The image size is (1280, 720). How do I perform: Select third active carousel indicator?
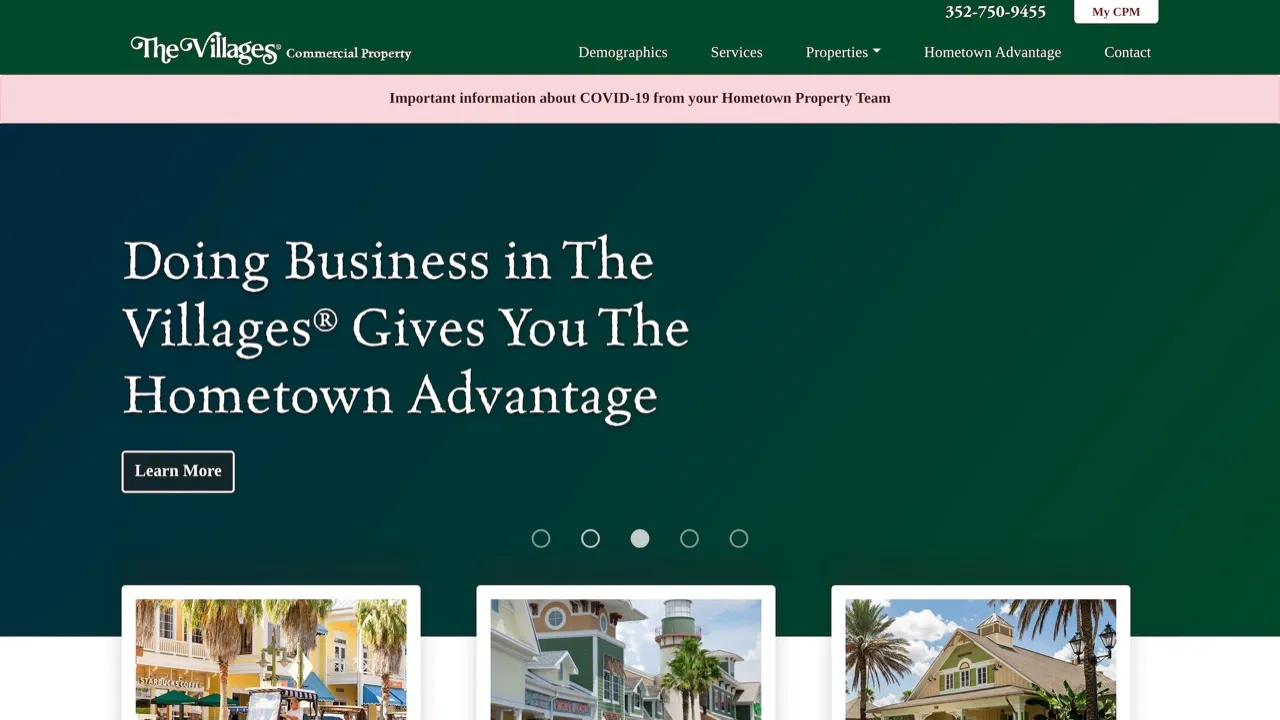(640, 539)
